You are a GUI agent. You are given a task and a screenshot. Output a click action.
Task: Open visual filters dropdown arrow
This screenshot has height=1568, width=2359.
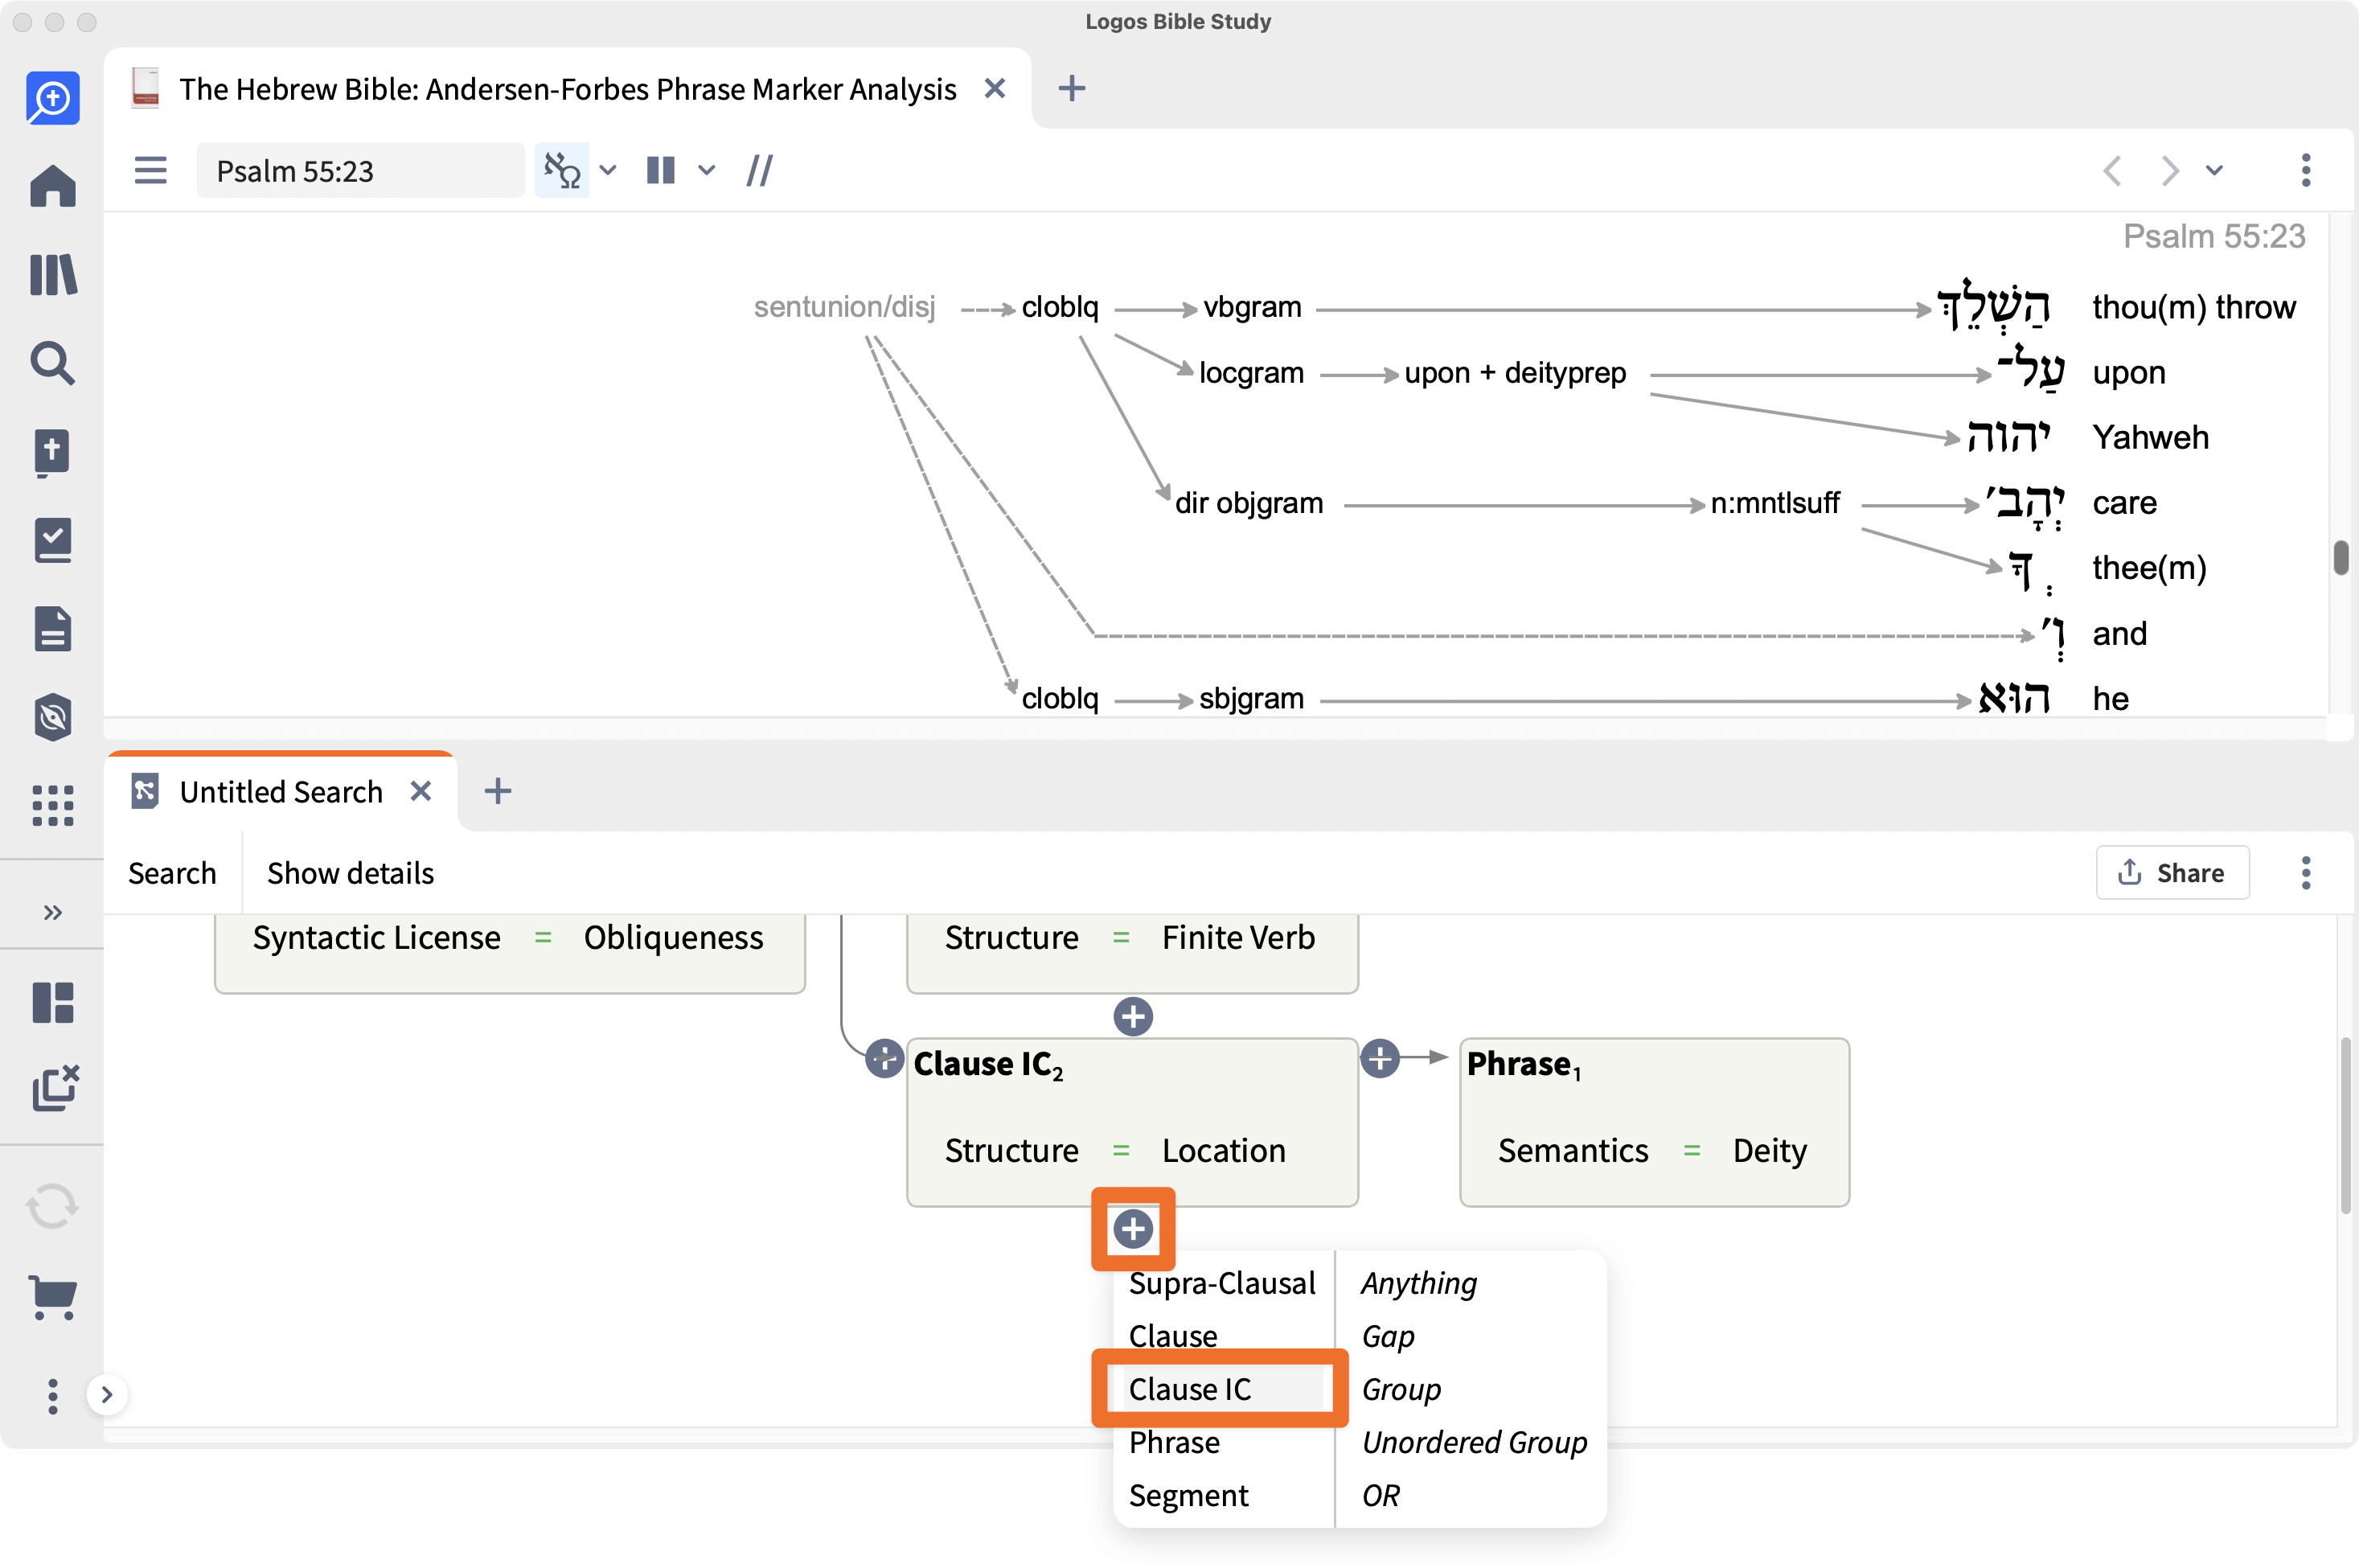(706, 170)
